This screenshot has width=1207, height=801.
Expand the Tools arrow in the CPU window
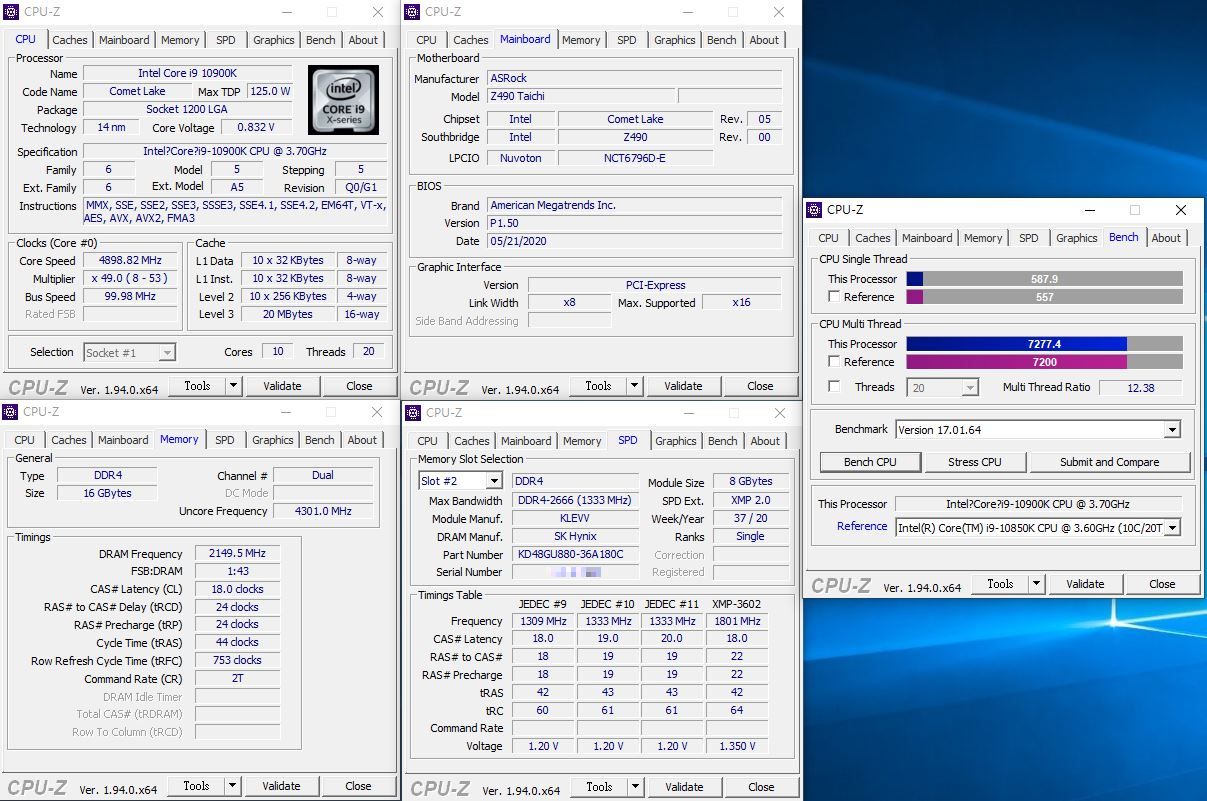click(x=233, y=386)
